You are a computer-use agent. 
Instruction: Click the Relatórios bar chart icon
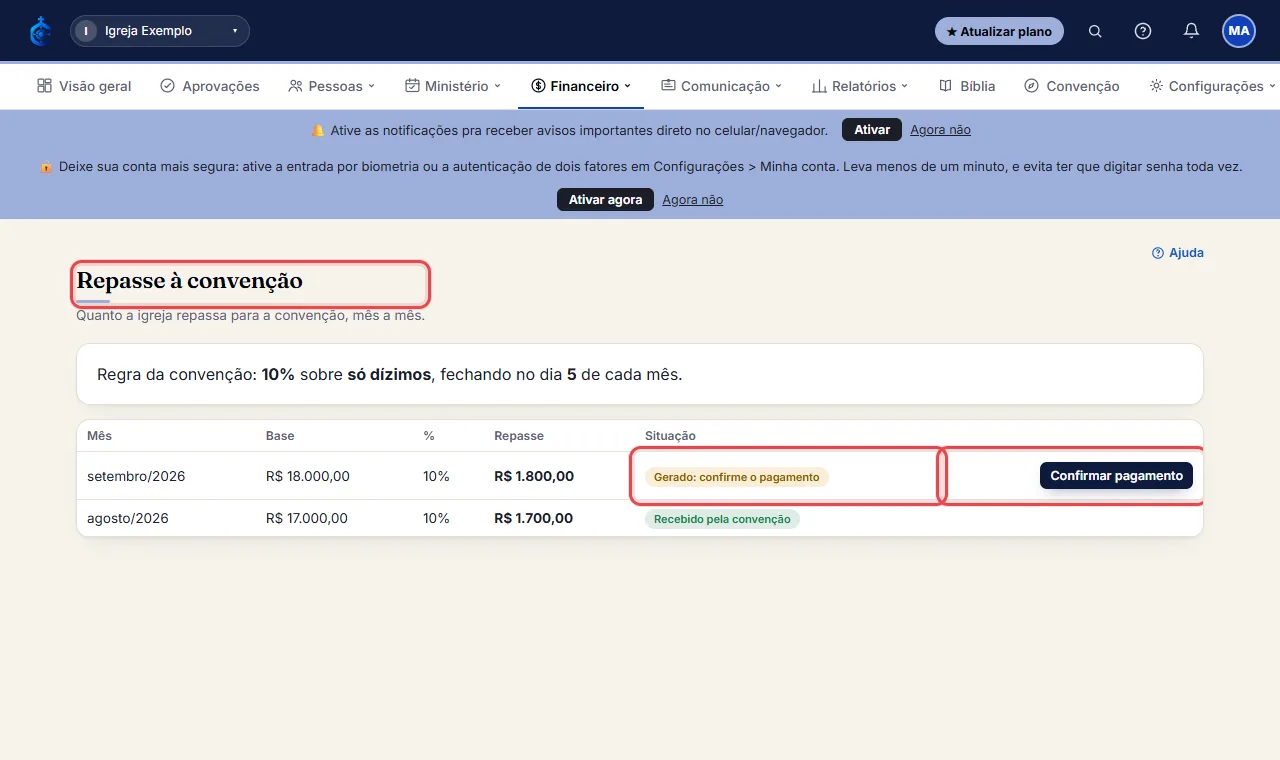[819, 86]
